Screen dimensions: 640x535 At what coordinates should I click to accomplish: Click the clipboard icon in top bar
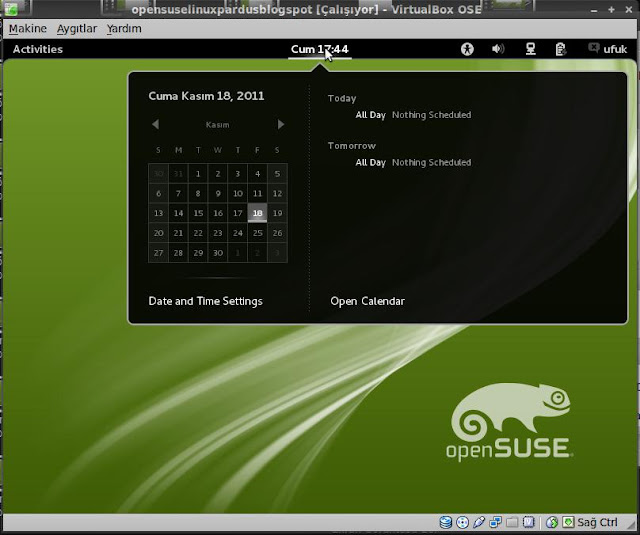coord(560,49)
